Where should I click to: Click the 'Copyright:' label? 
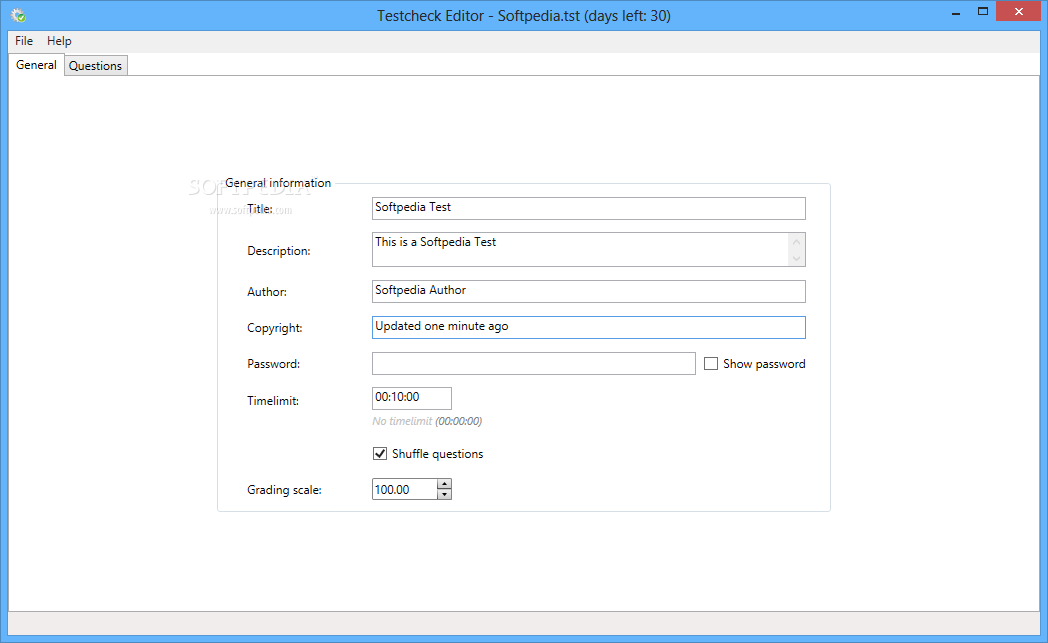(275, 328)
